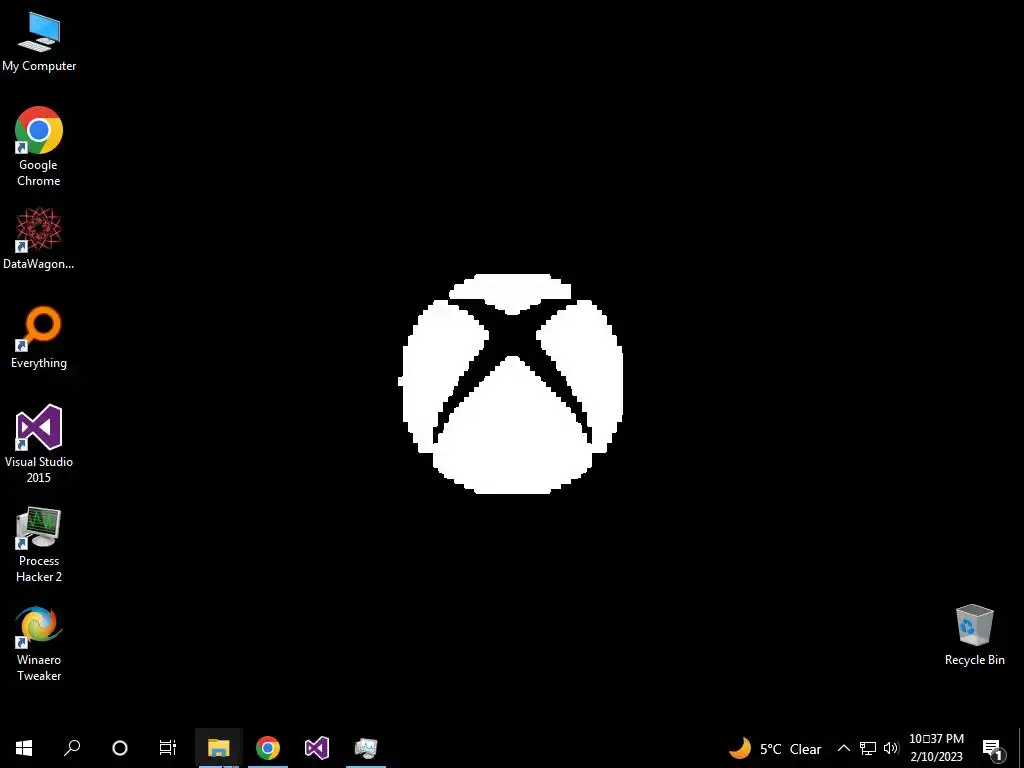Switch to Visual Studio in taskbar
The width and height of the screenshot is (1024, 768).
click(x=317, y=748)
